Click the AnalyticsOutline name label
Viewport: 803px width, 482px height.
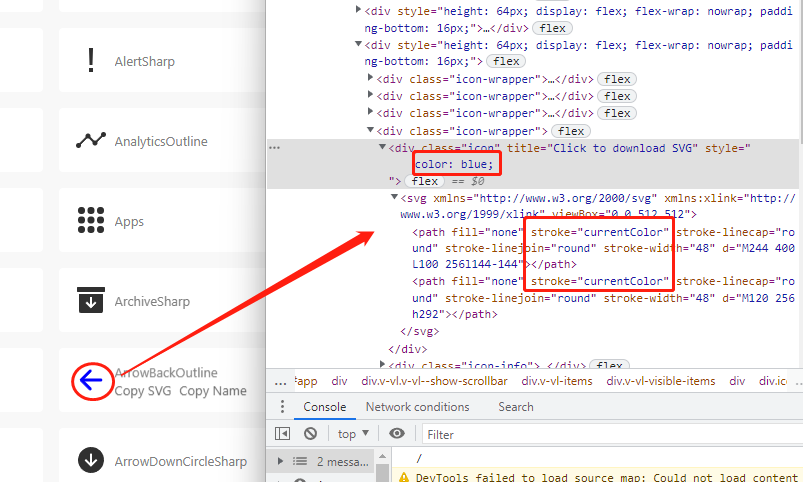point(161,141)
